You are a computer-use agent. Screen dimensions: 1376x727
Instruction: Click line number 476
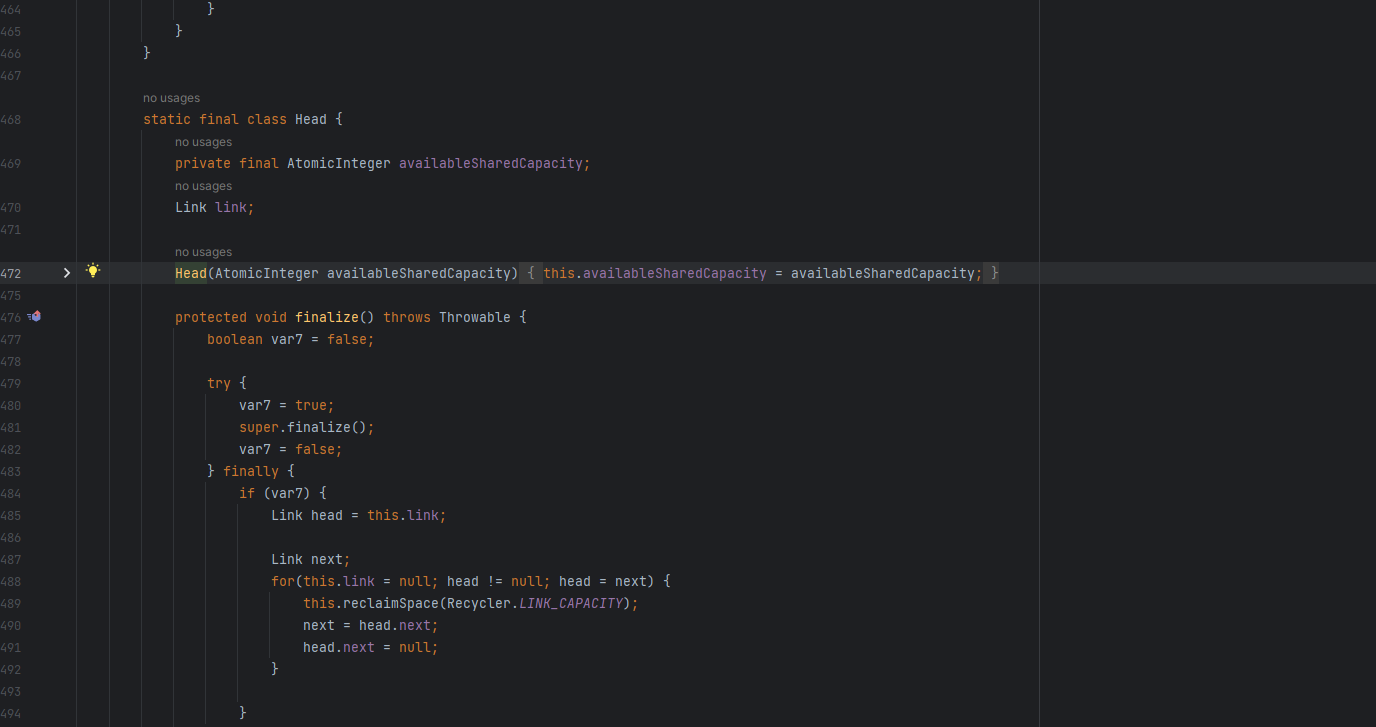point(11,317)
